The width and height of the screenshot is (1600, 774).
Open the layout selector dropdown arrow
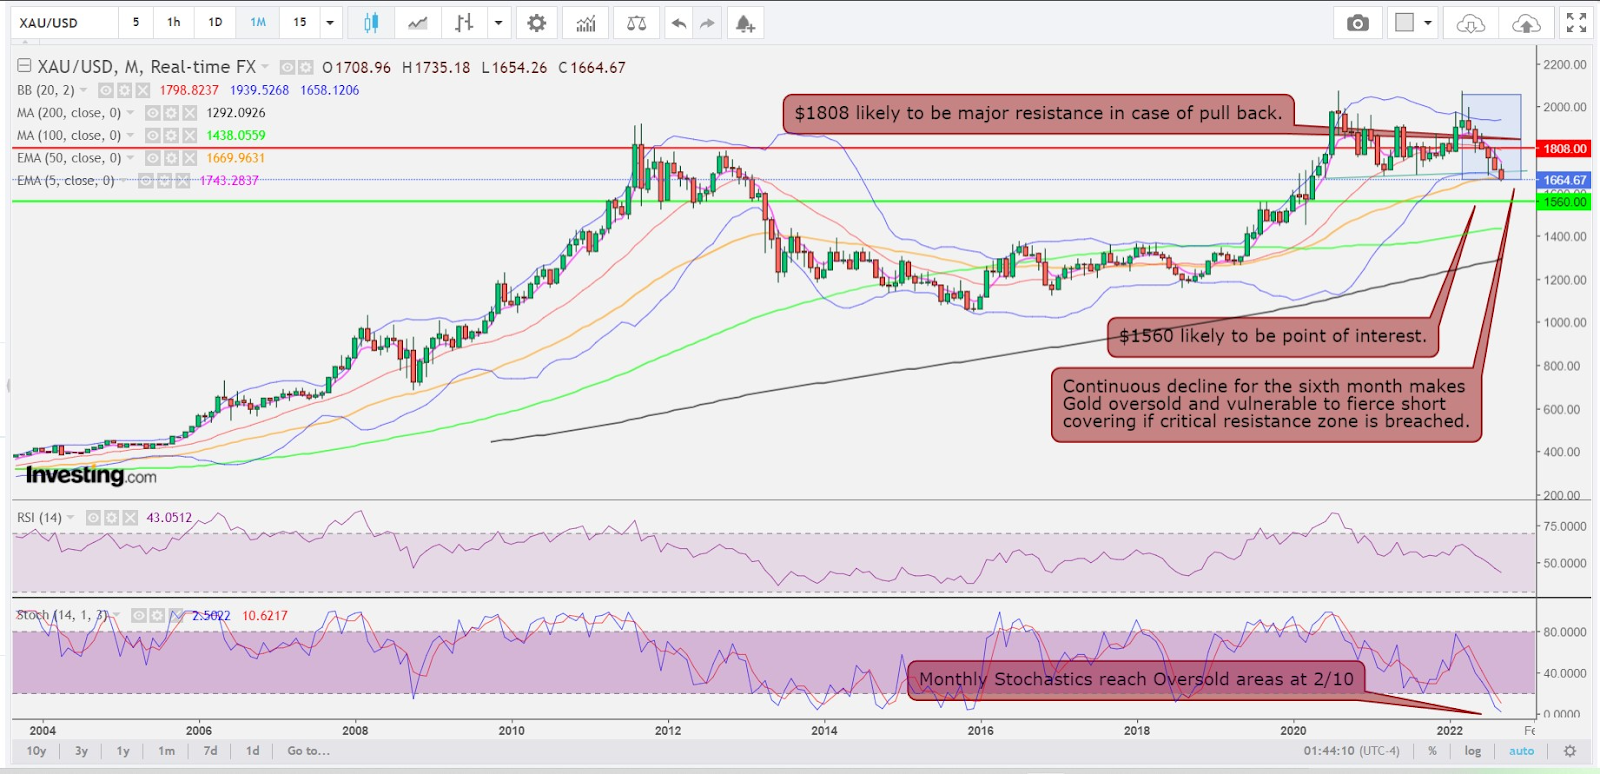tap(1427, 23)
